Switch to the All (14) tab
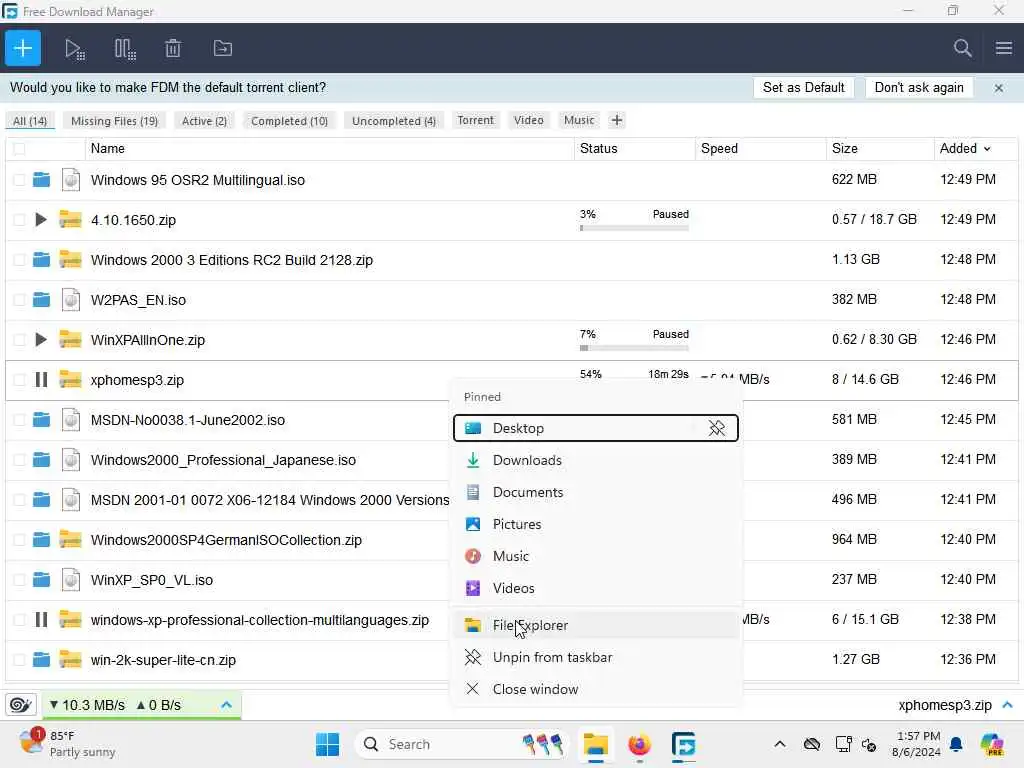This screenshot has height=768, width=1024. point(30,121)
